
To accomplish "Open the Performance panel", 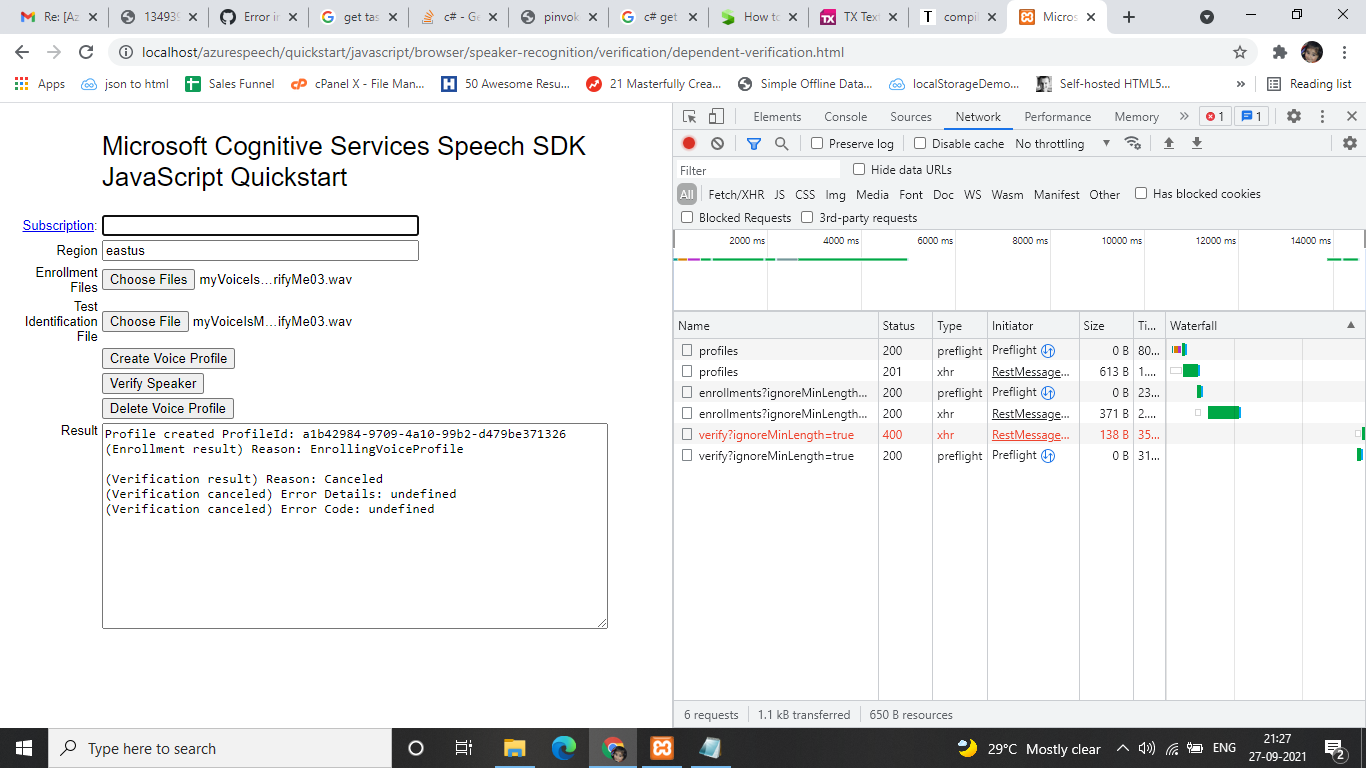I will coord(1057,116).
